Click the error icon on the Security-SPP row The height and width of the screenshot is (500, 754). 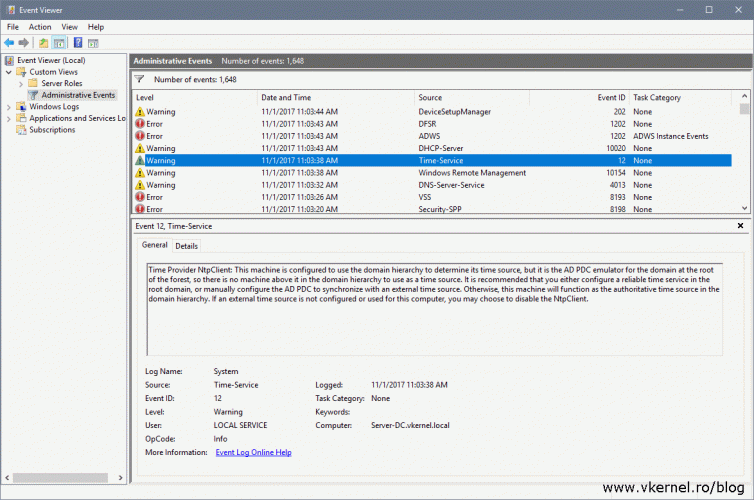click(x=140, y=209)
